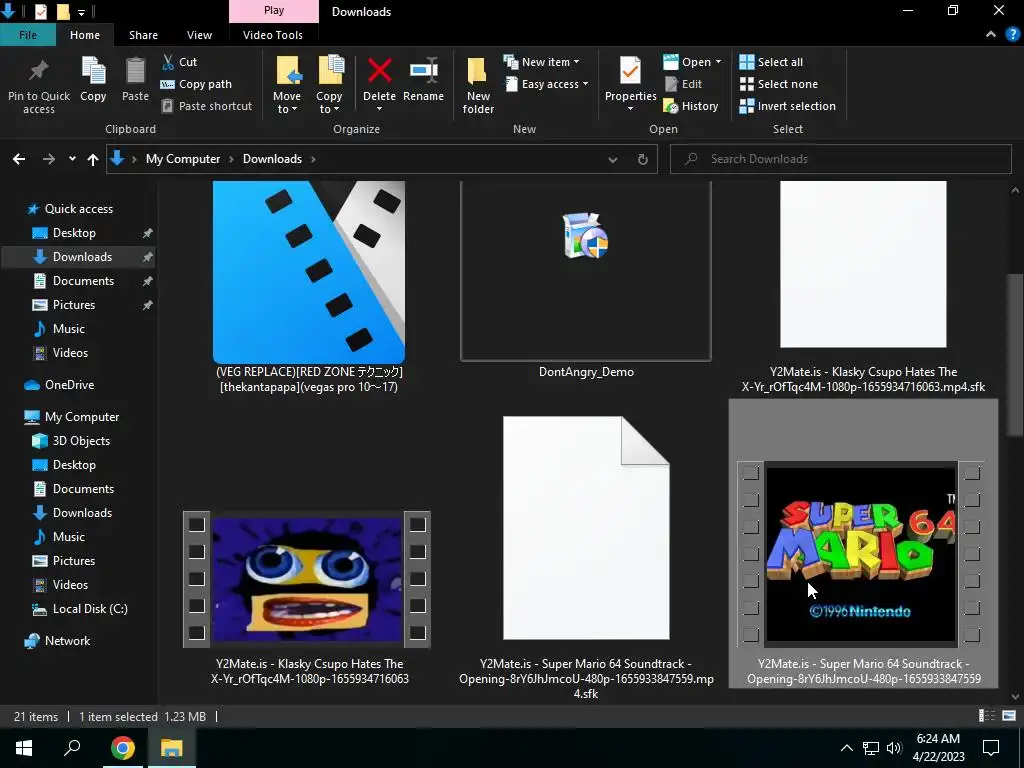
Task: Open Google Chrome from the taskbar
Action: [123, 748]
